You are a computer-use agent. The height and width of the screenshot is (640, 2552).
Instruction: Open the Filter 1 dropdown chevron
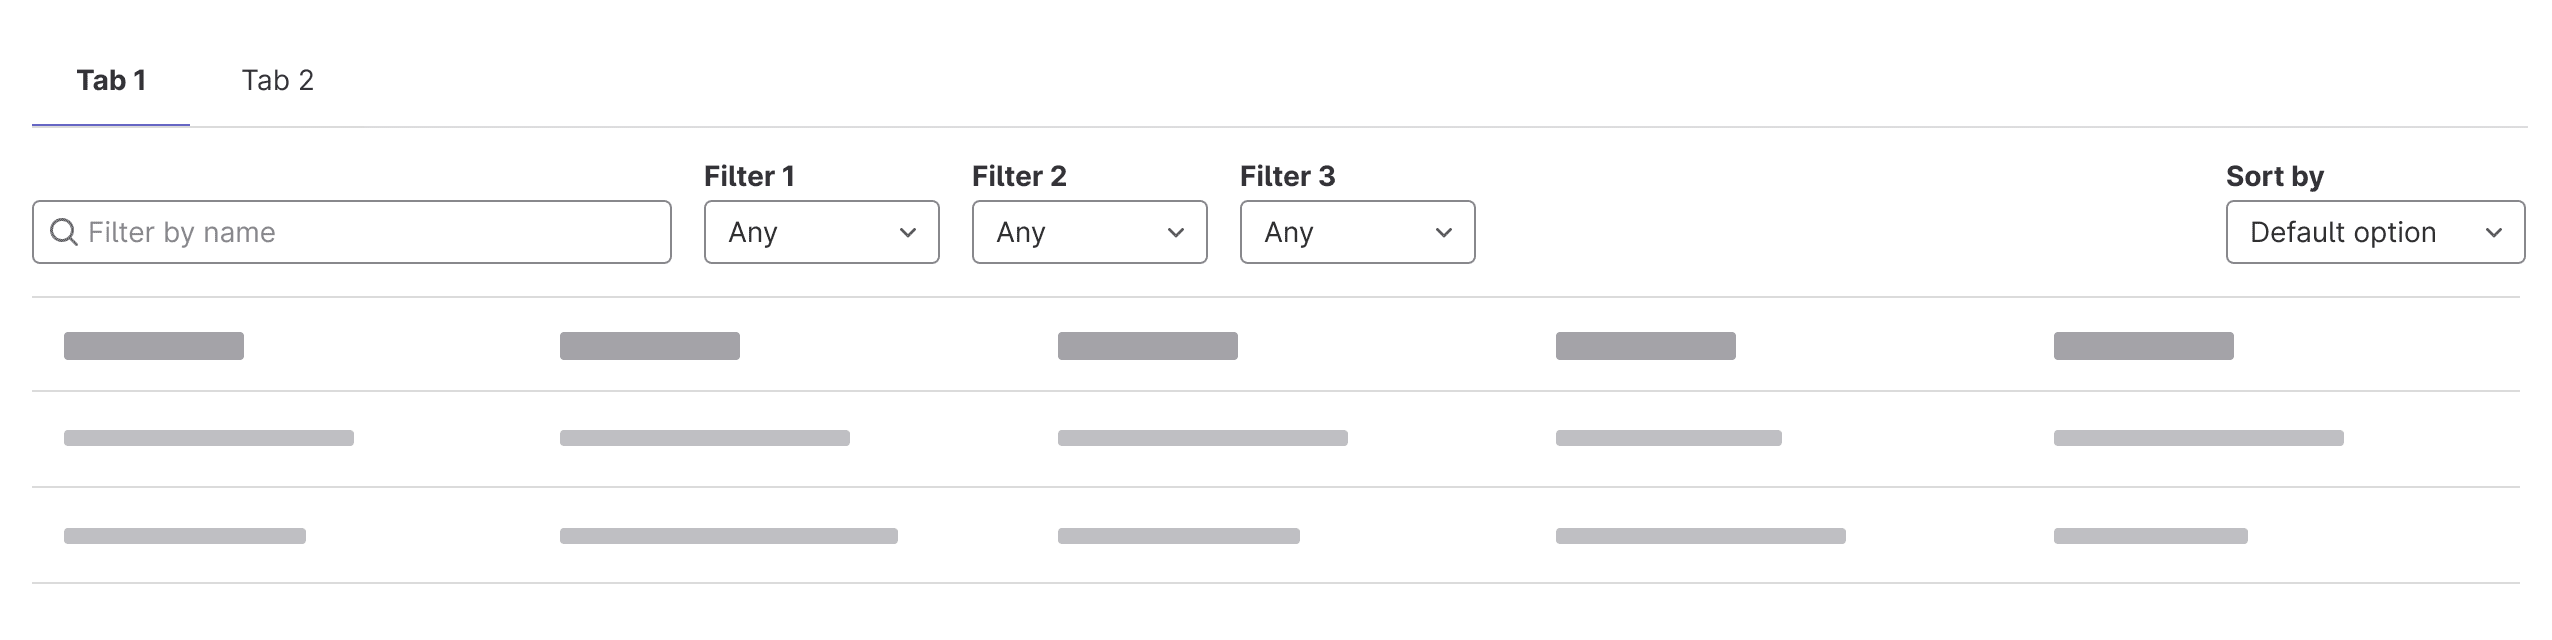click(x=908, y=232)
